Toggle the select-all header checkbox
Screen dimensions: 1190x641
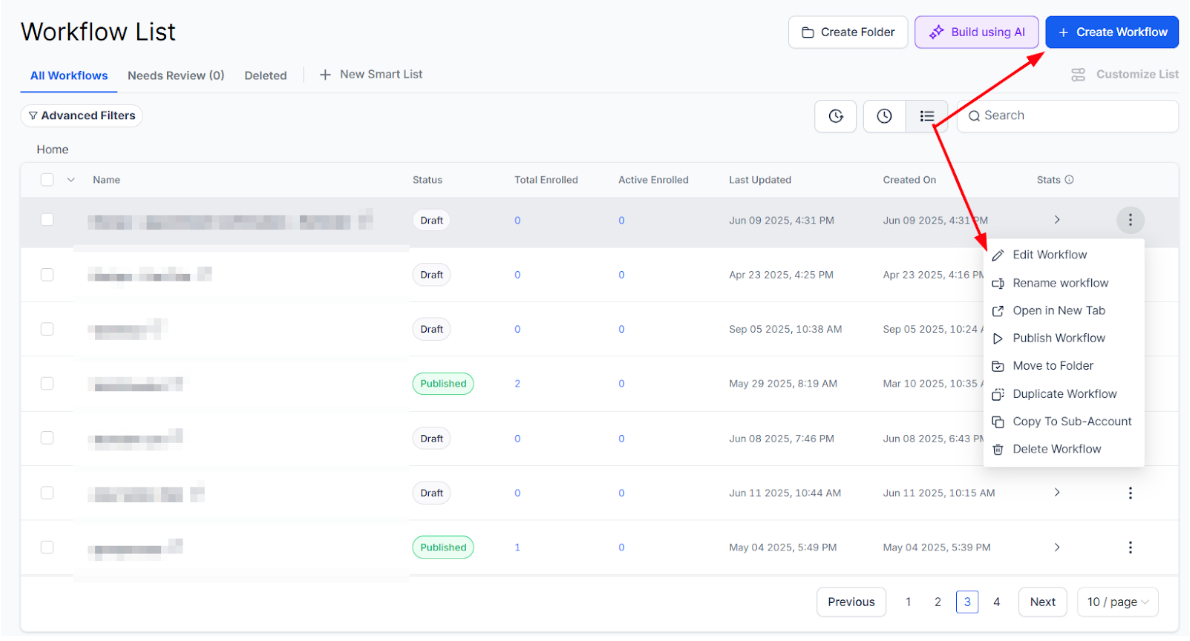(x=47, y=180)
